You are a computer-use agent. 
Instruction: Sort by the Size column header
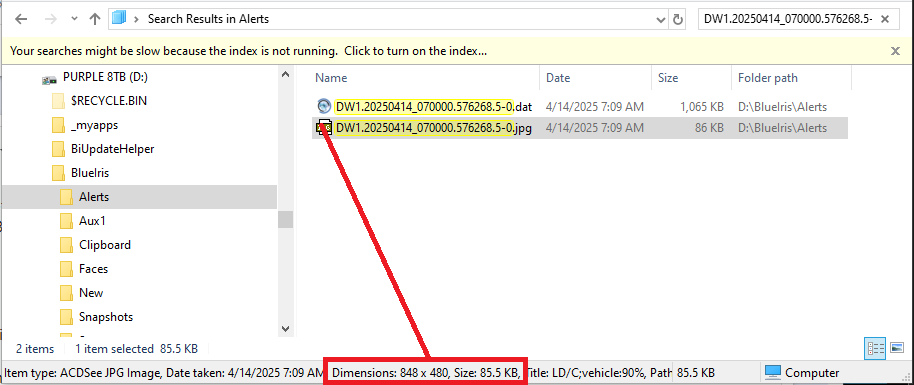(668, 78)
